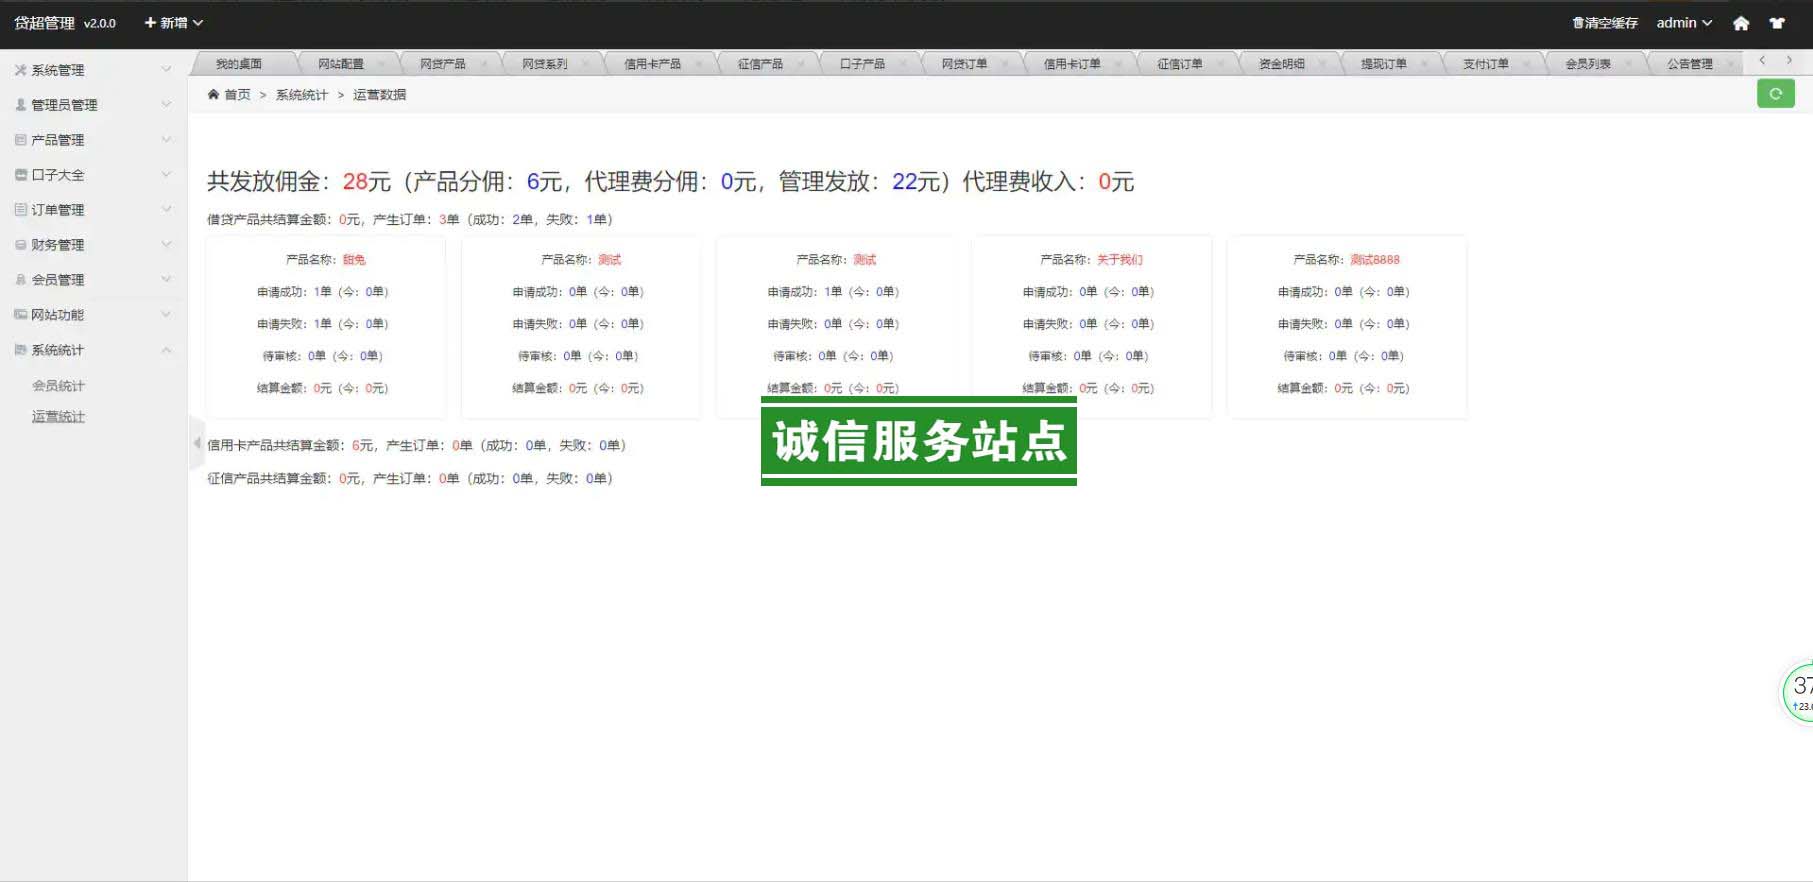This screenshot has width=1813, height=882.
Task: Collapse the sidebar with the side handle
Action: coord(196,443)
